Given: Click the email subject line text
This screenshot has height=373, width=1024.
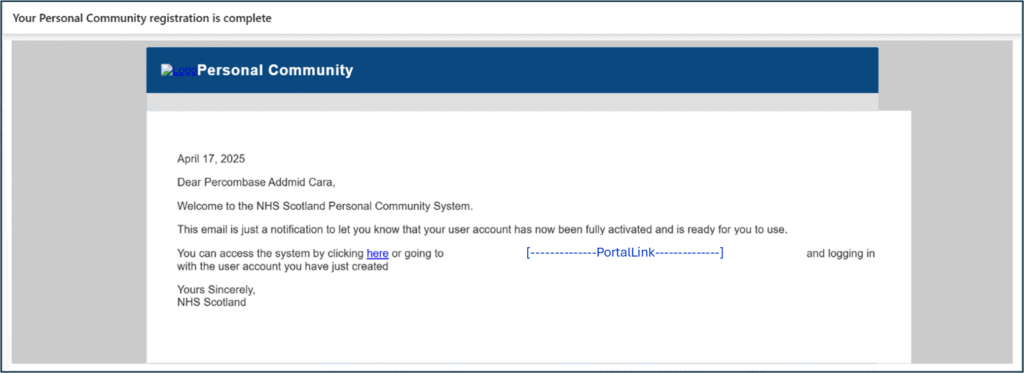Looking at the screenshot, I should click(x=142, y=18).
